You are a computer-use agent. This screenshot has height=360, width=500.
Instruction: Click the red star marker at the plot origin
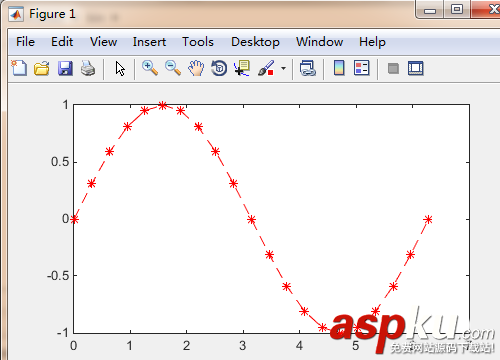click(74, 219)
